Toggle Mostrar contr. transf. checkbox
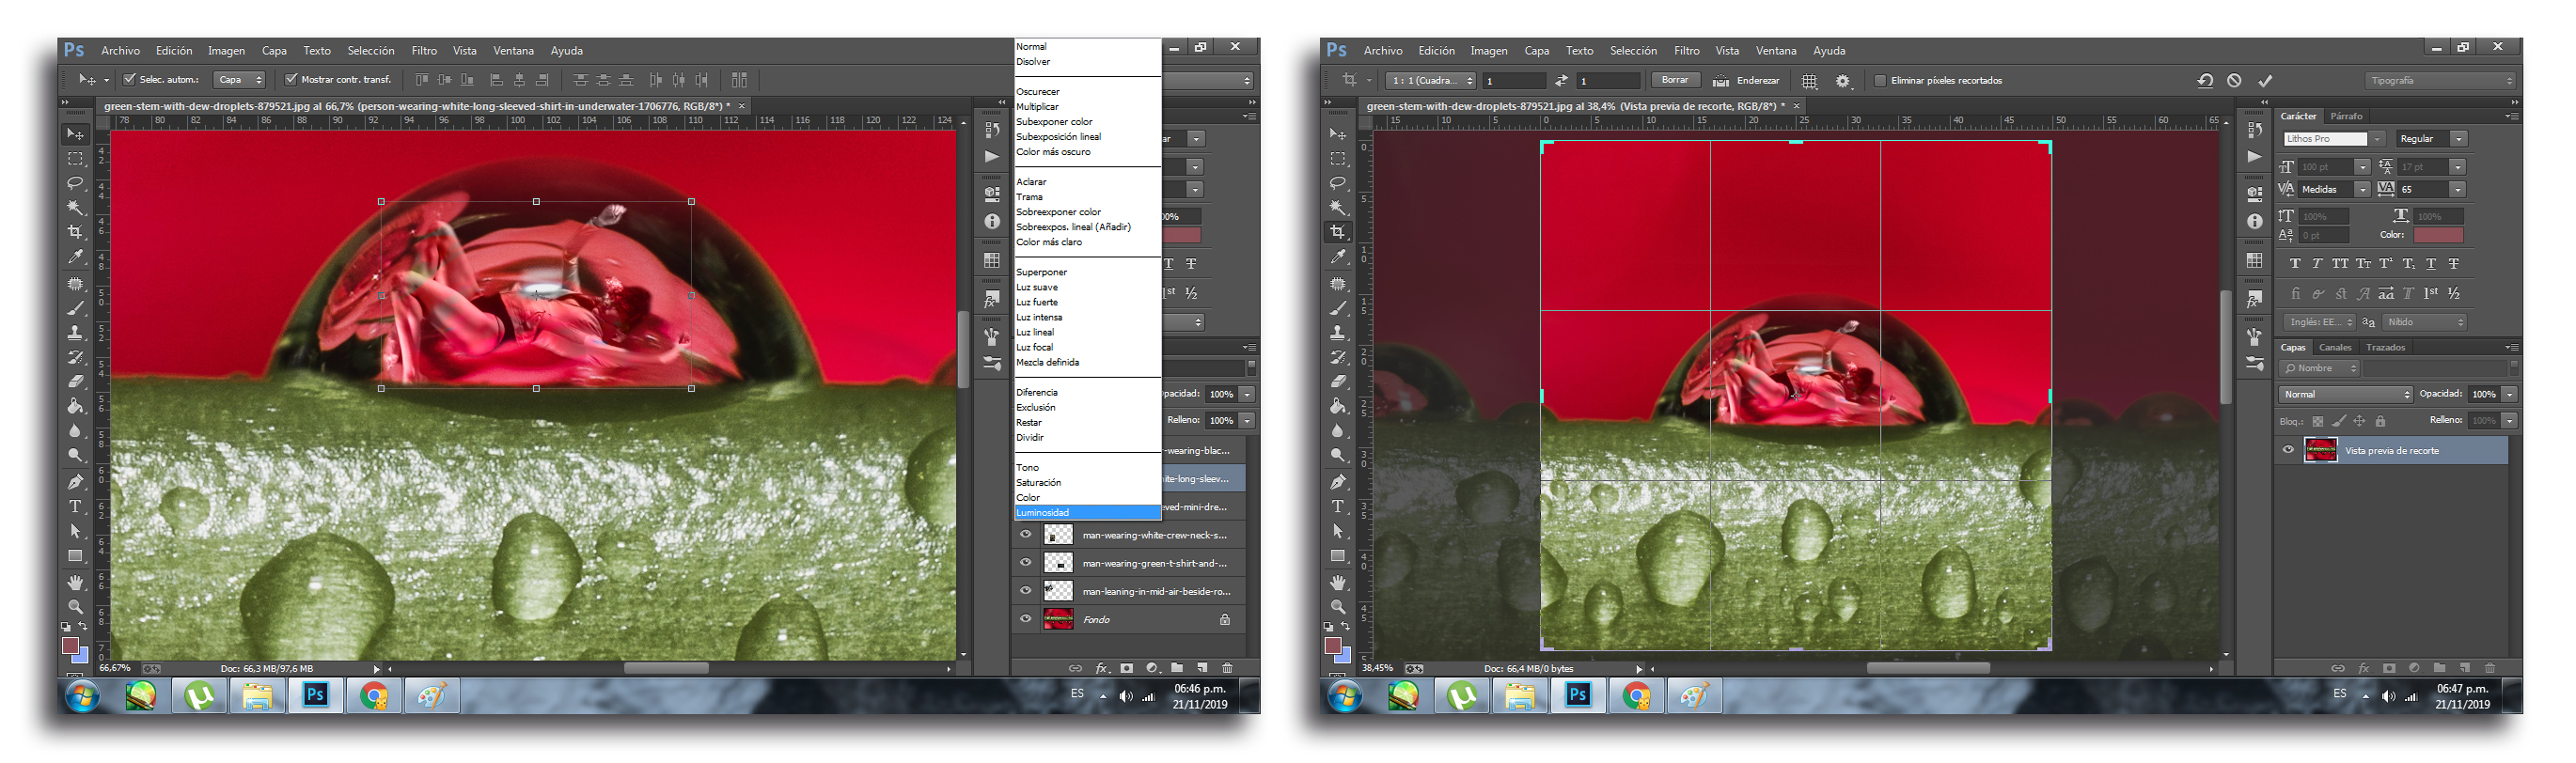The height and width of the screenshot is (763, 2576). pos(291,80)
